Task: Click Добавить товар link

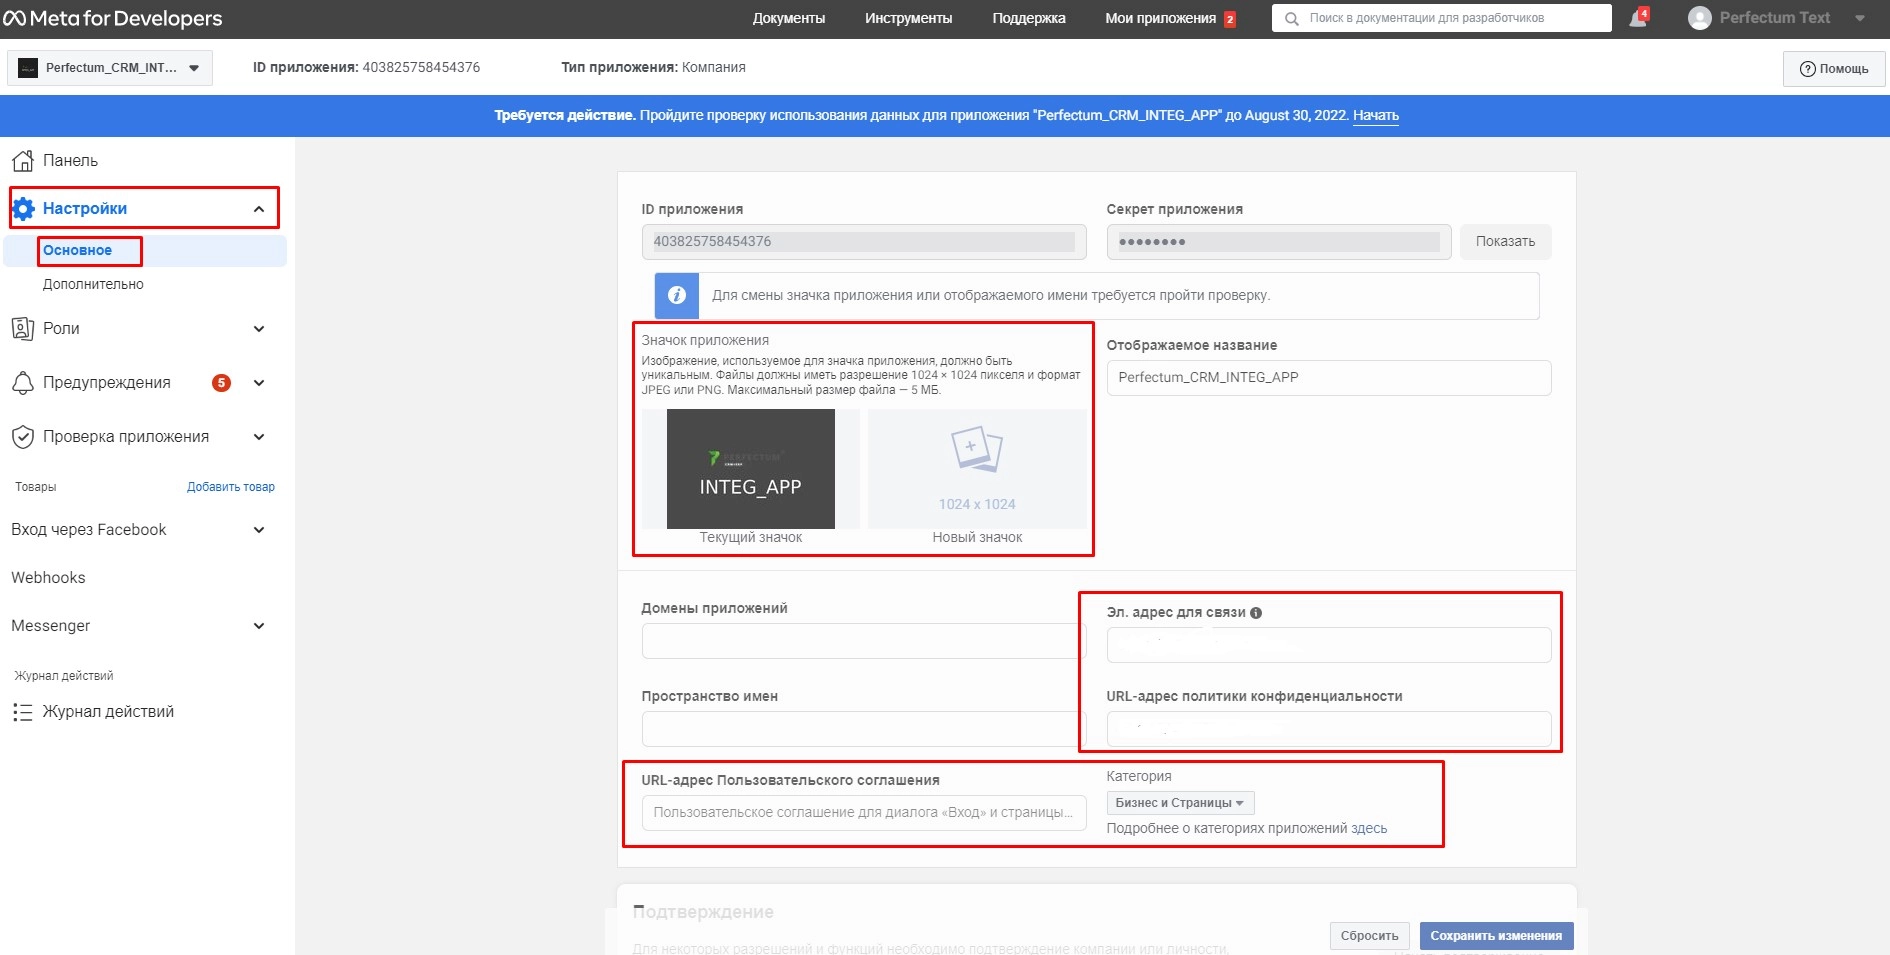Action: tap(231, 487)
